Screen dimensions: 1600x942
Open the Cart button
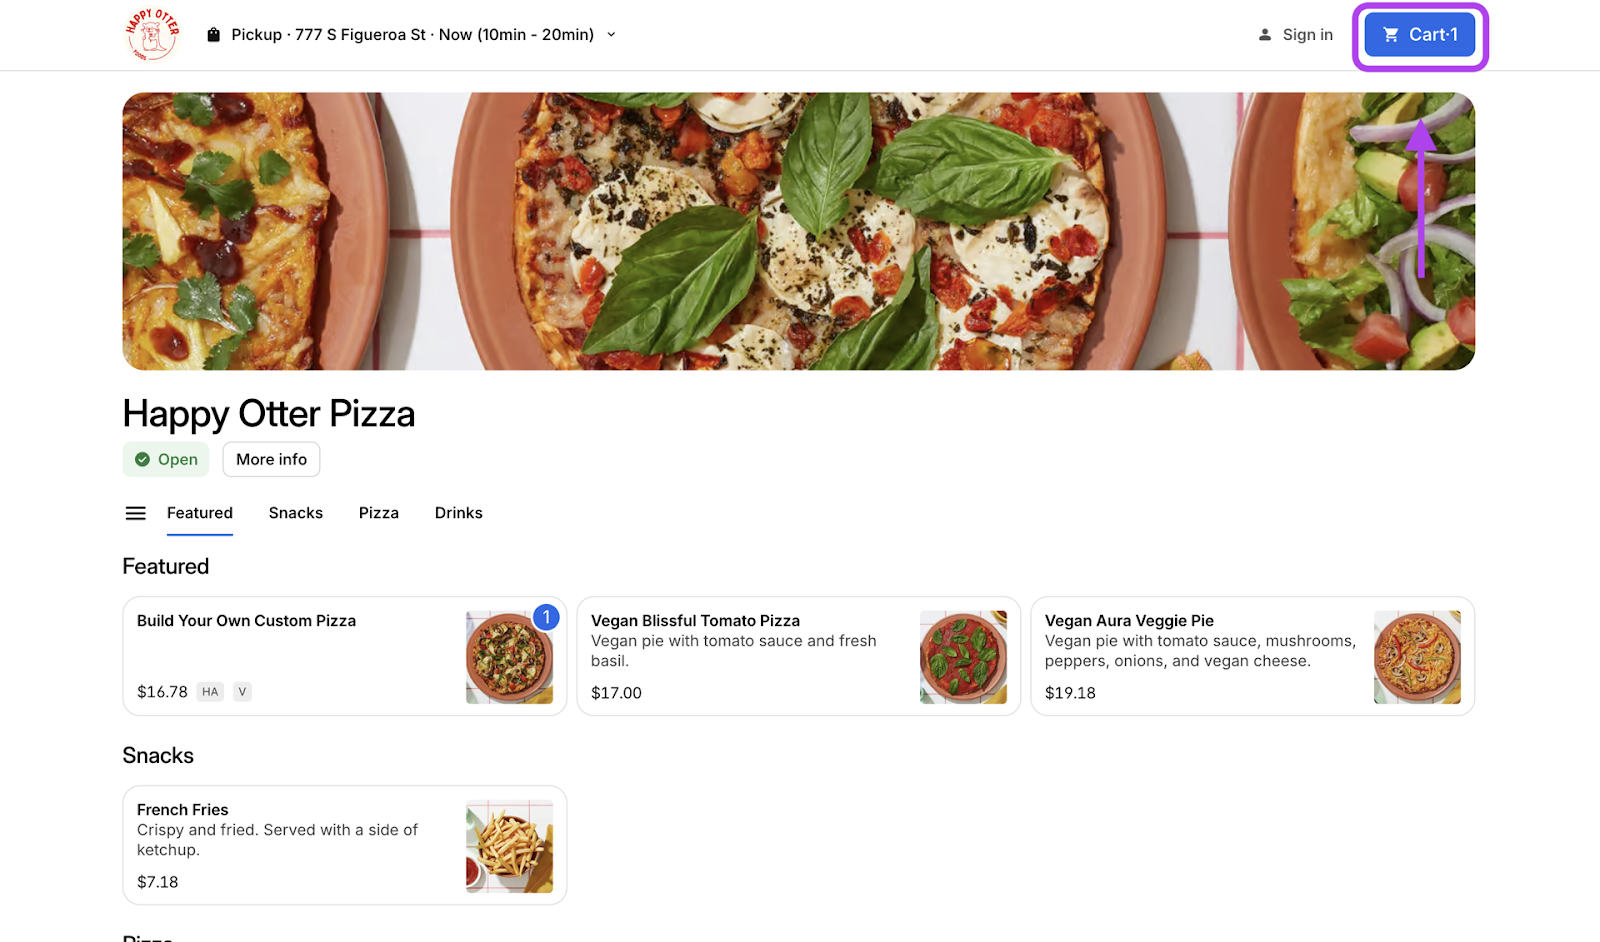(x=1419, y=35)
